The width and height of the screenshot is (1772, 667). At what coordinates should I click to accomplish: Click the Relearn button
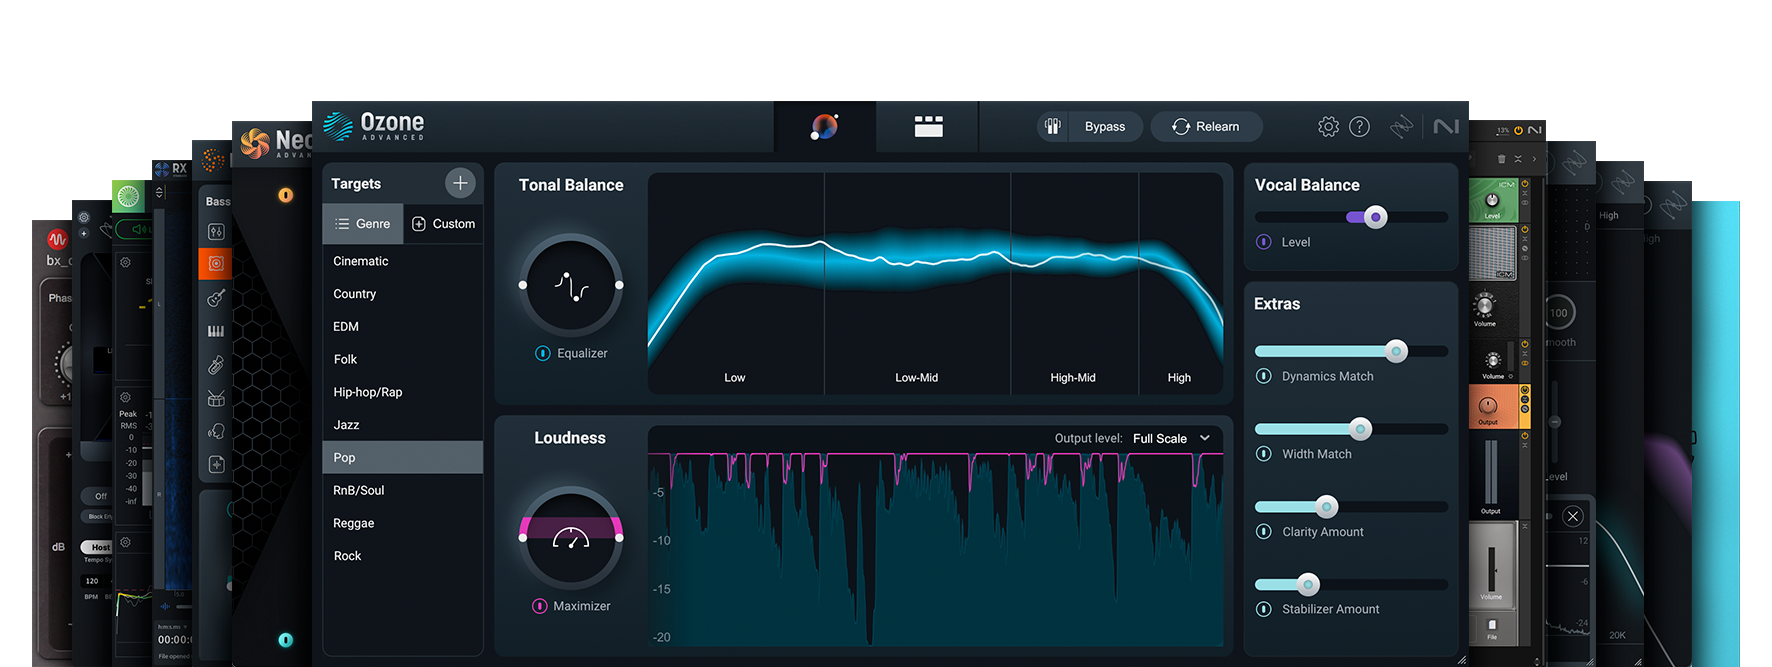[x=1206, y=126]
